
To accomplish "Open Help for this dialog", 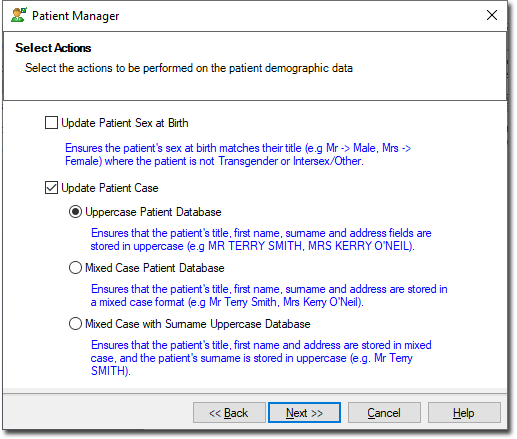I will click(464, 413).
